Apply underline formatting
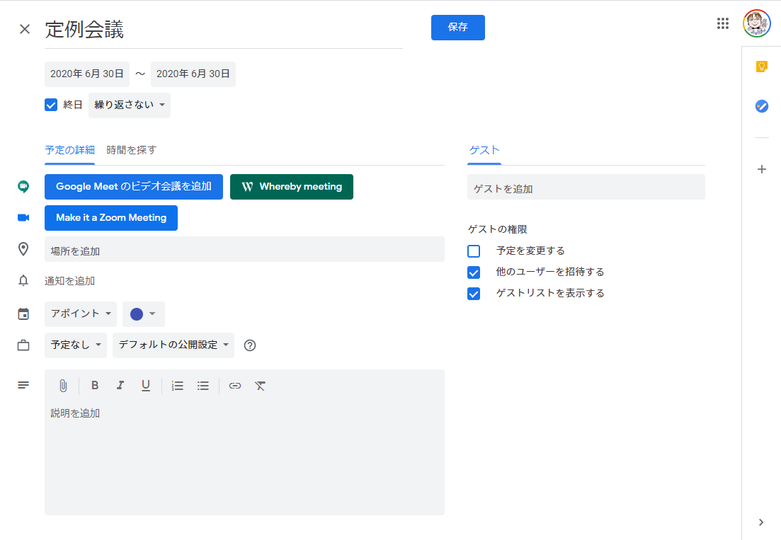 [146, 386]
